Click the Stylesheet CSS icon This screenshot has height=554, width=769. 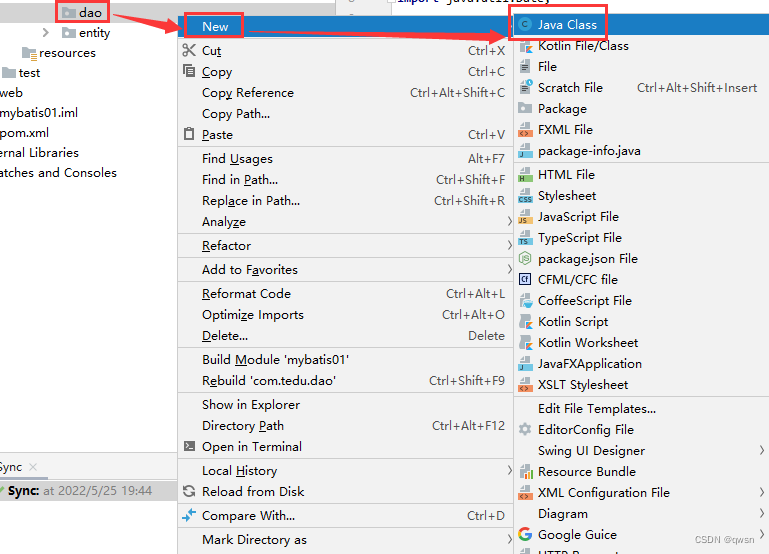click(525, 196)
